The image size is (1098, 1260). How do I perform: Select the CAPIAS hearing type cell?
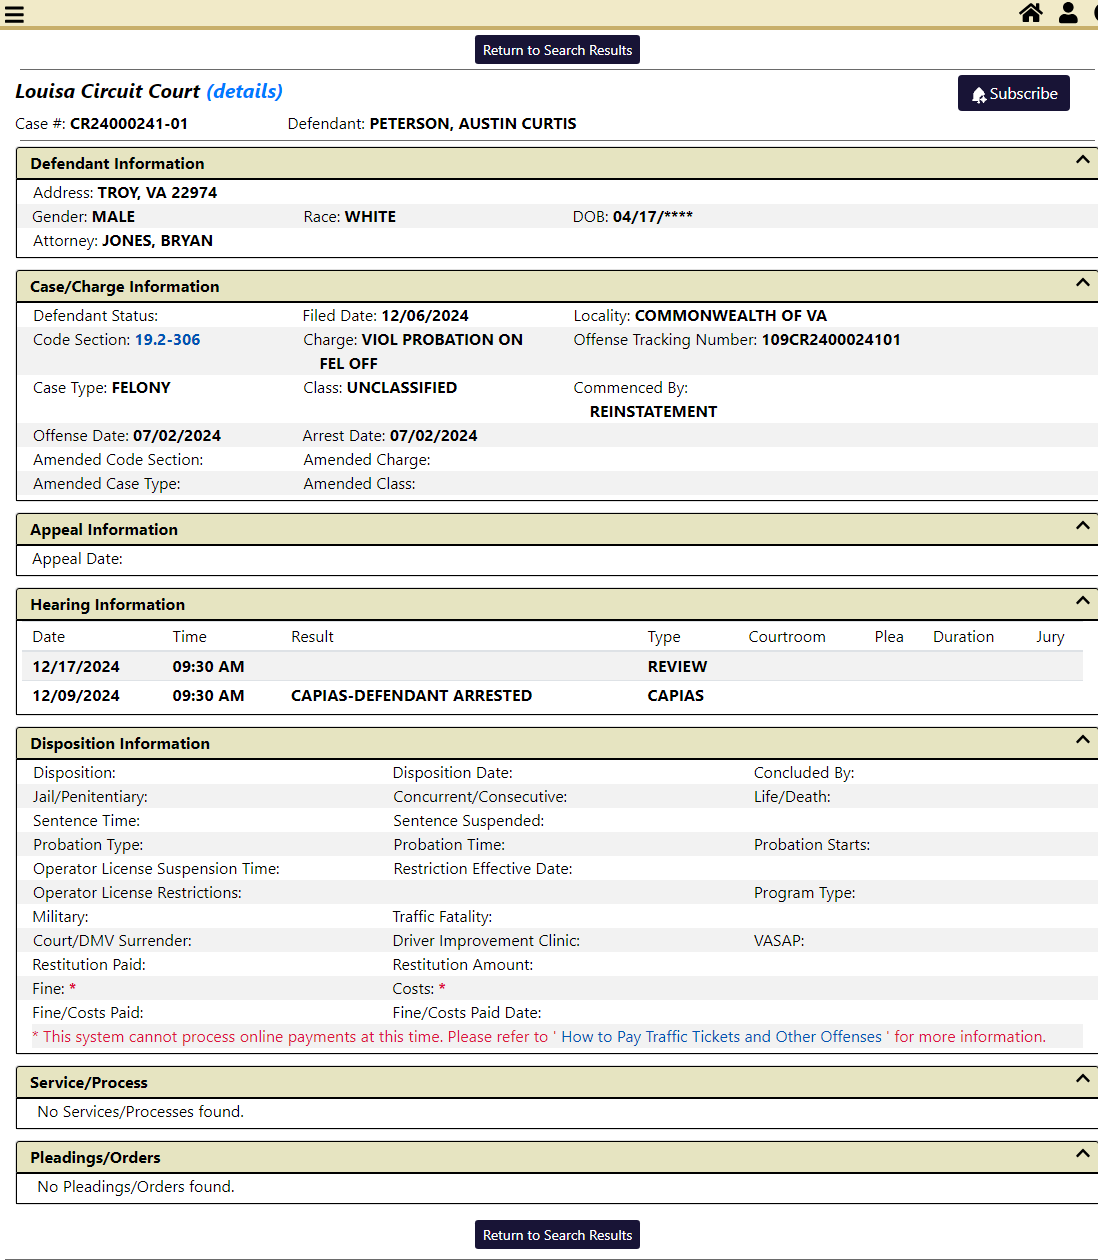pyautogui.click(x=676, y=696)
